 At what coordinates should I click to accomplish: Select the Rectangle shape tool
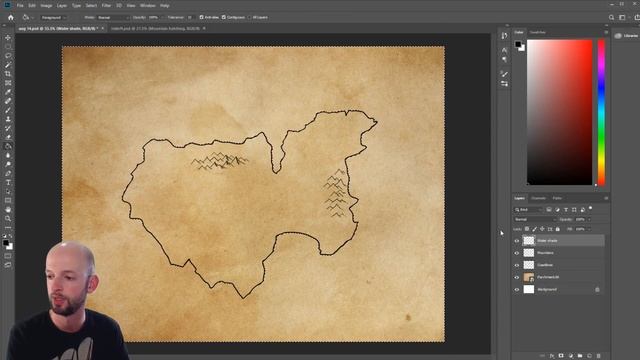click(8, 200)
